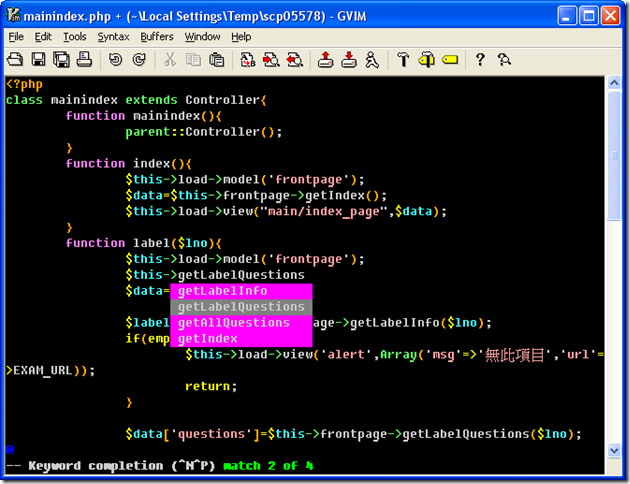This screenshot has height=484, width=630.
Task: Search Help with the find-help icon
Action: pyautogui.click(x=504, y=60)
